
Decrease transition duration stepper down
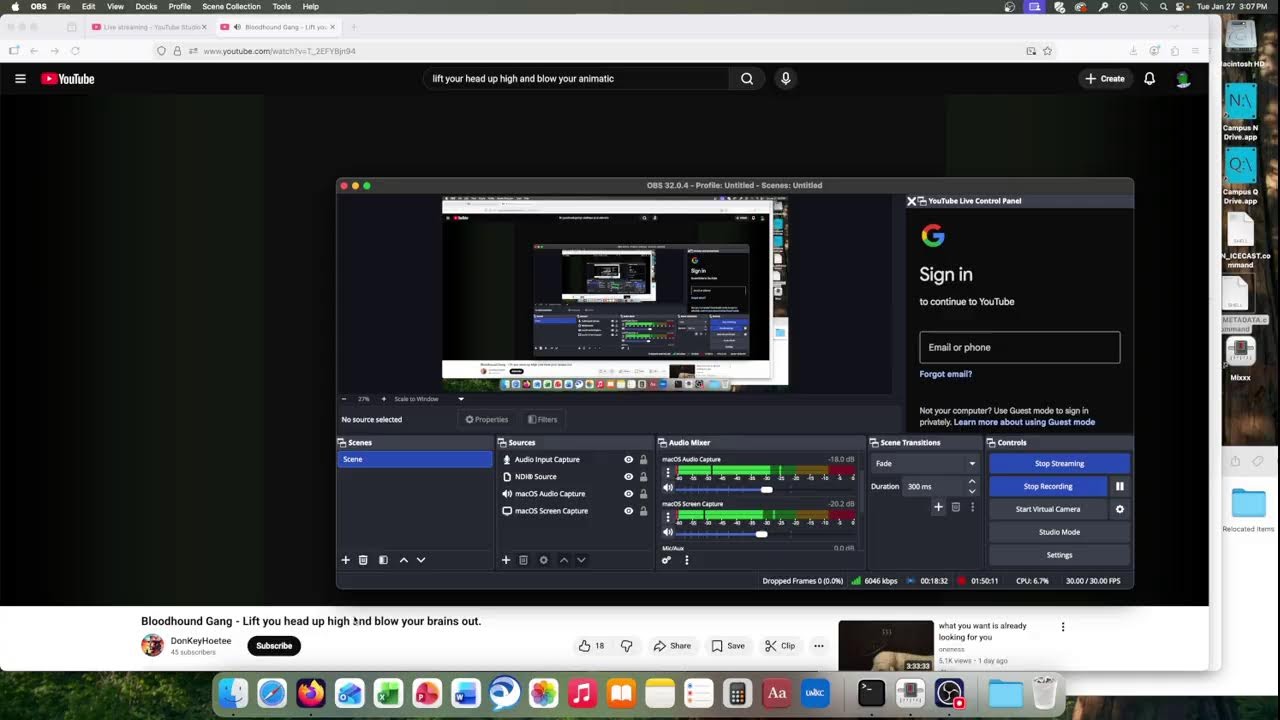972,491
